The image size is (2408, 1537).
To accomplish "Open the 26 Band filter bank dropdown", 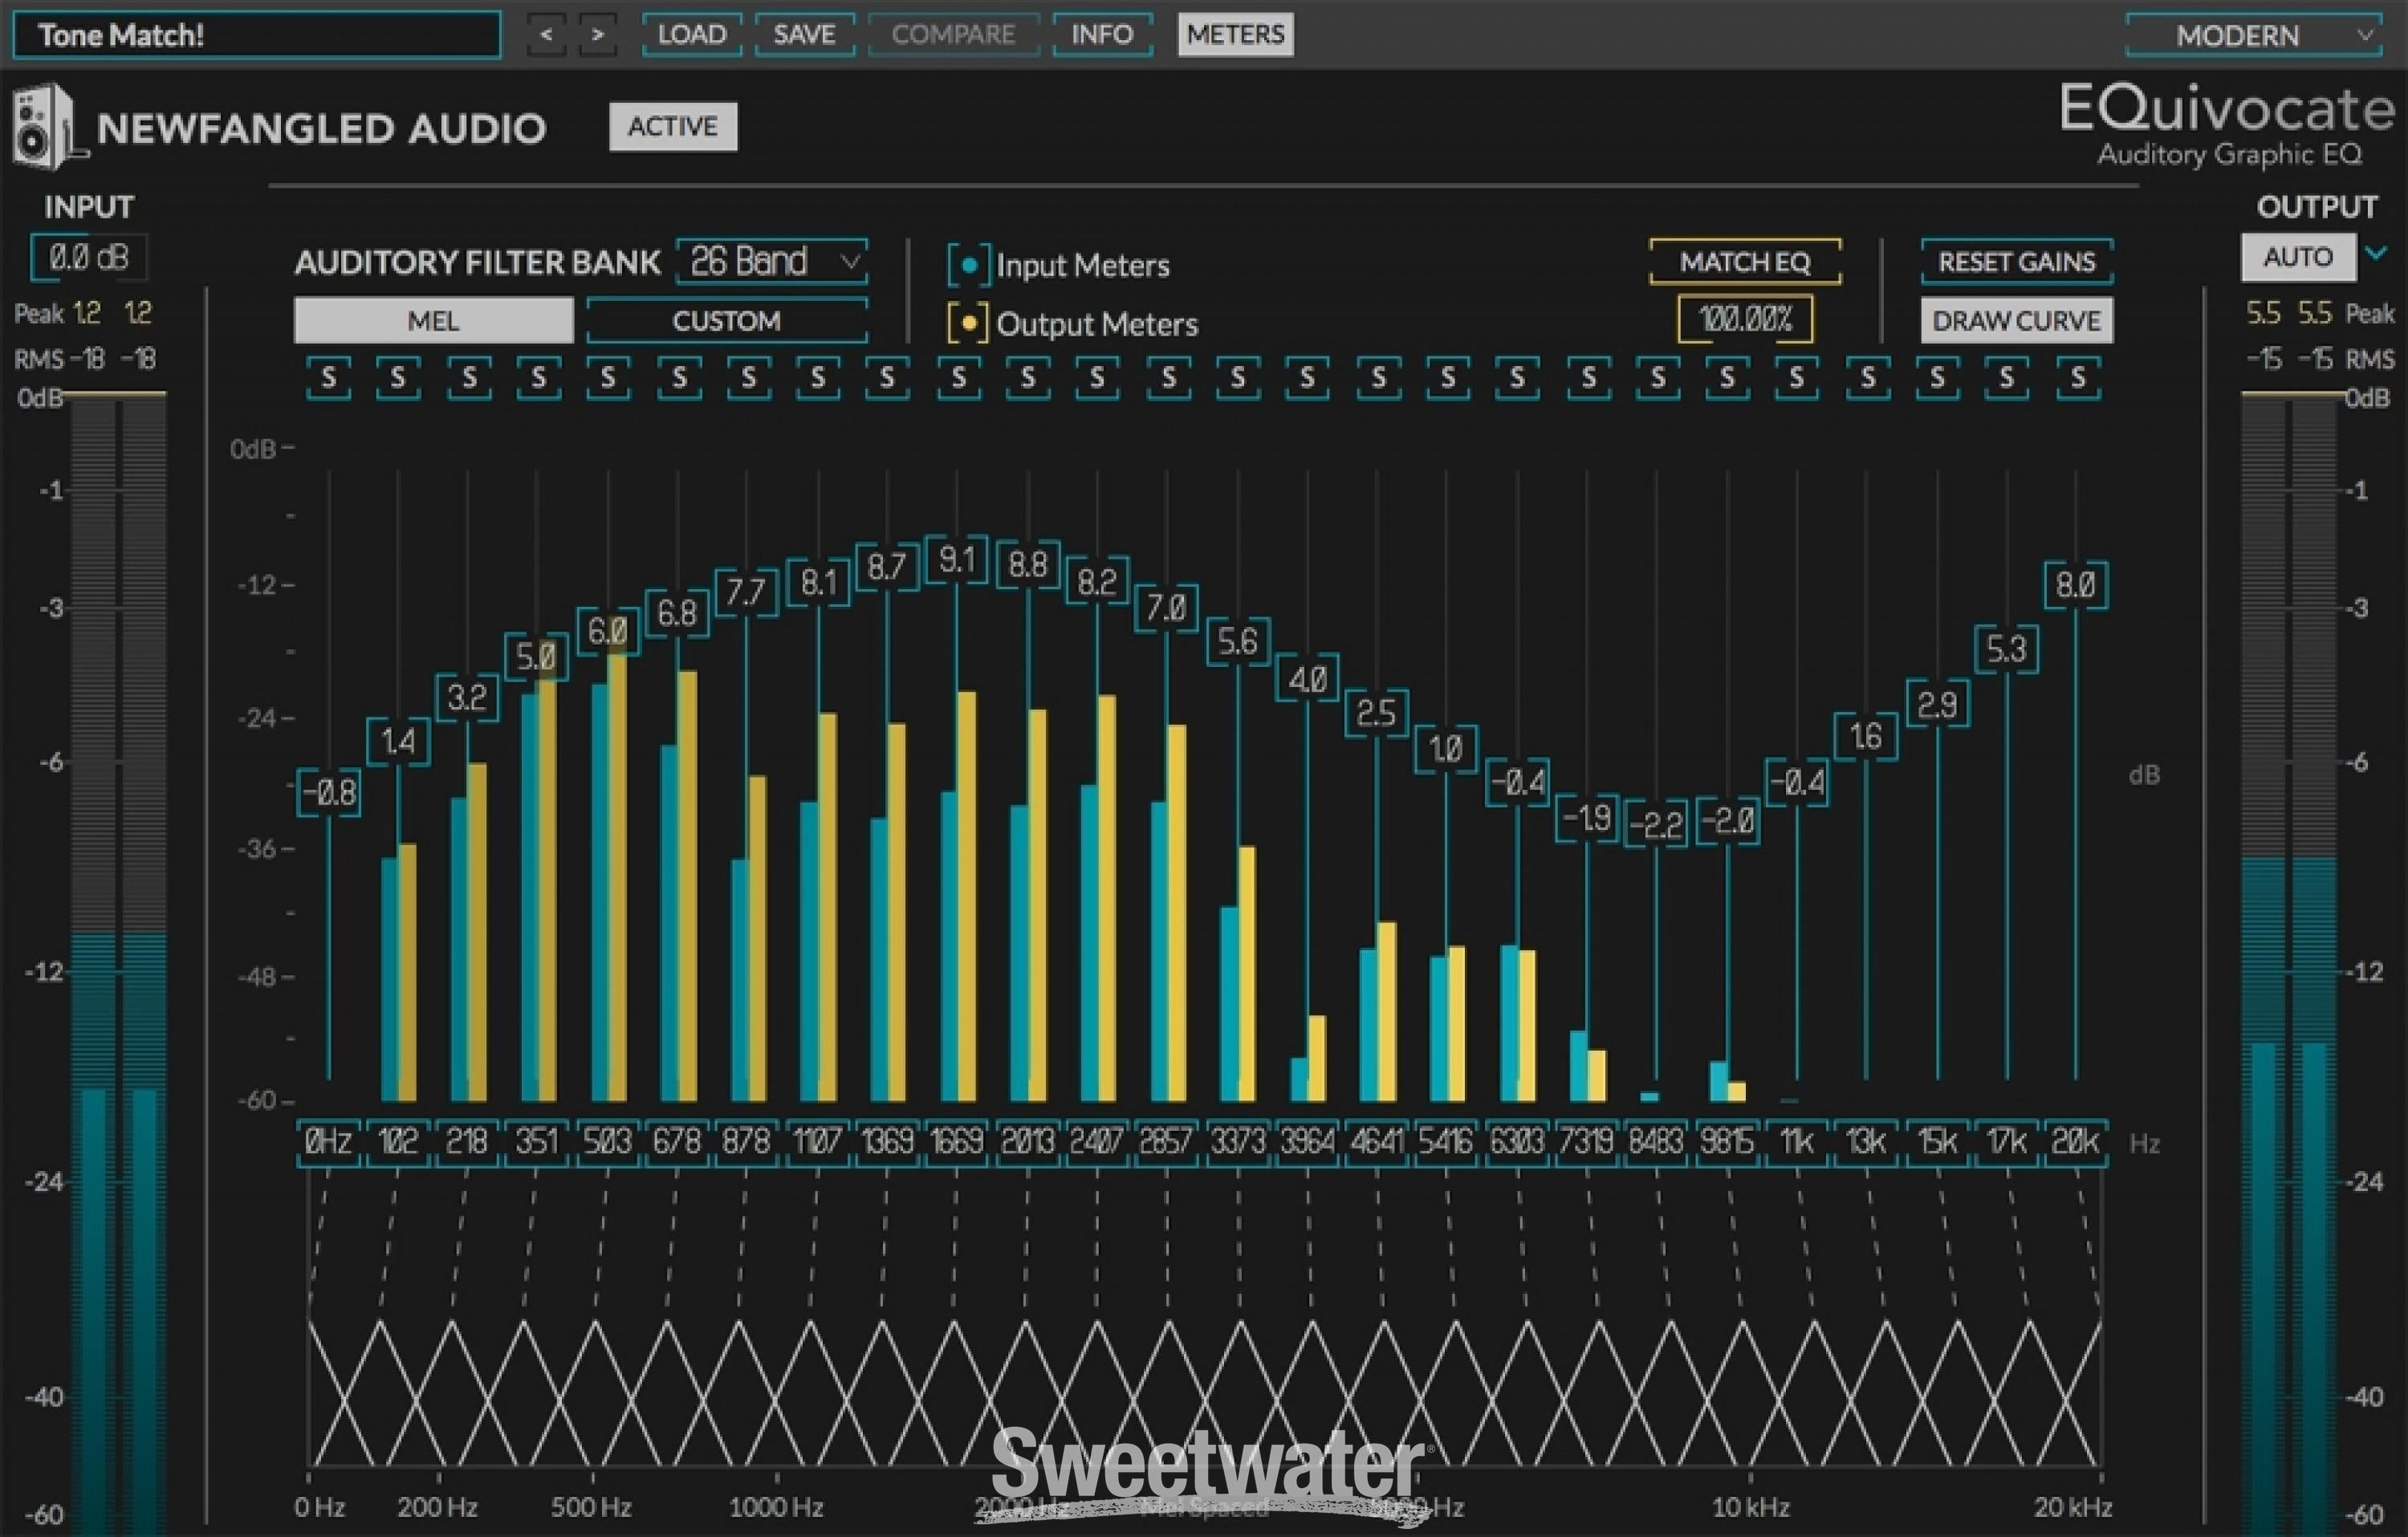I will point(772,262).
